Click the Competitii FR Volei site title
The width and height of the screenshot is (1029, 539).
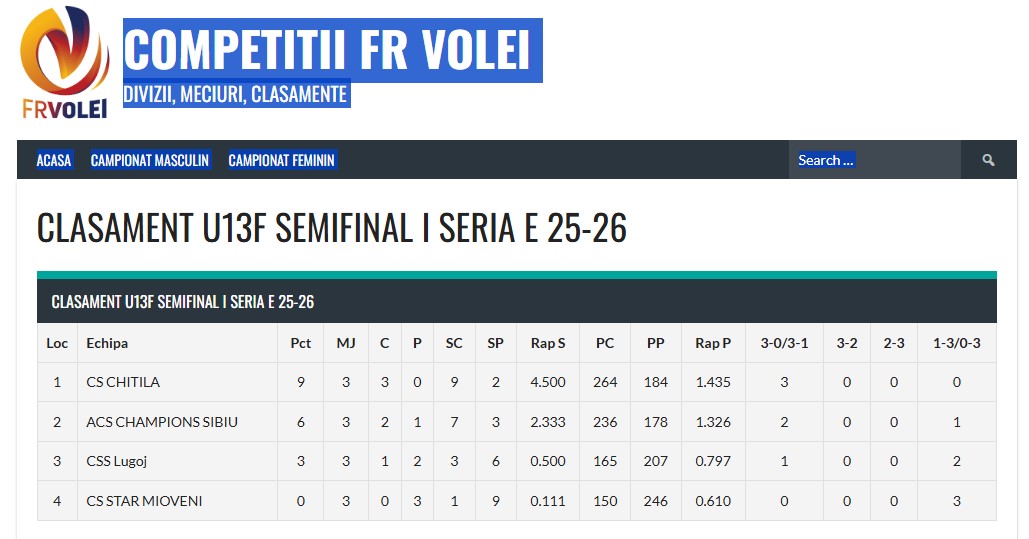point(332,49)
